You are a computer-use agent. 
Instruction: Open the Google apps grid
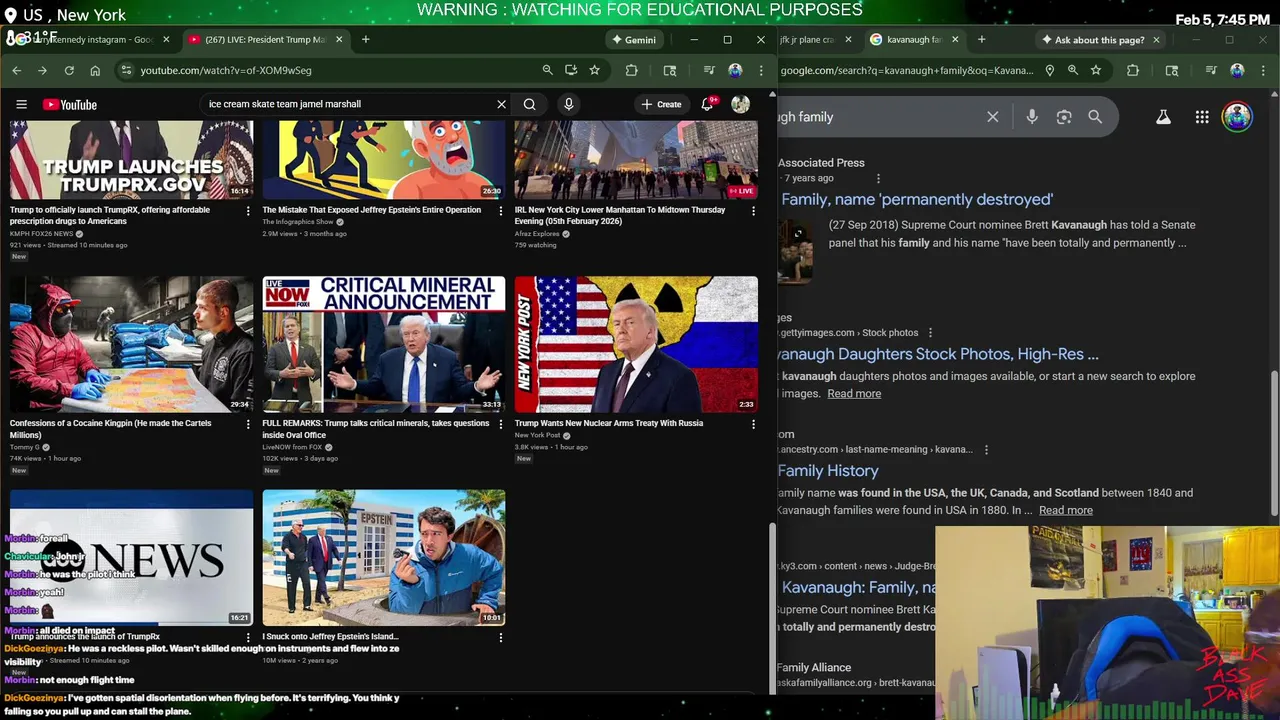(x=1202, y=117)
